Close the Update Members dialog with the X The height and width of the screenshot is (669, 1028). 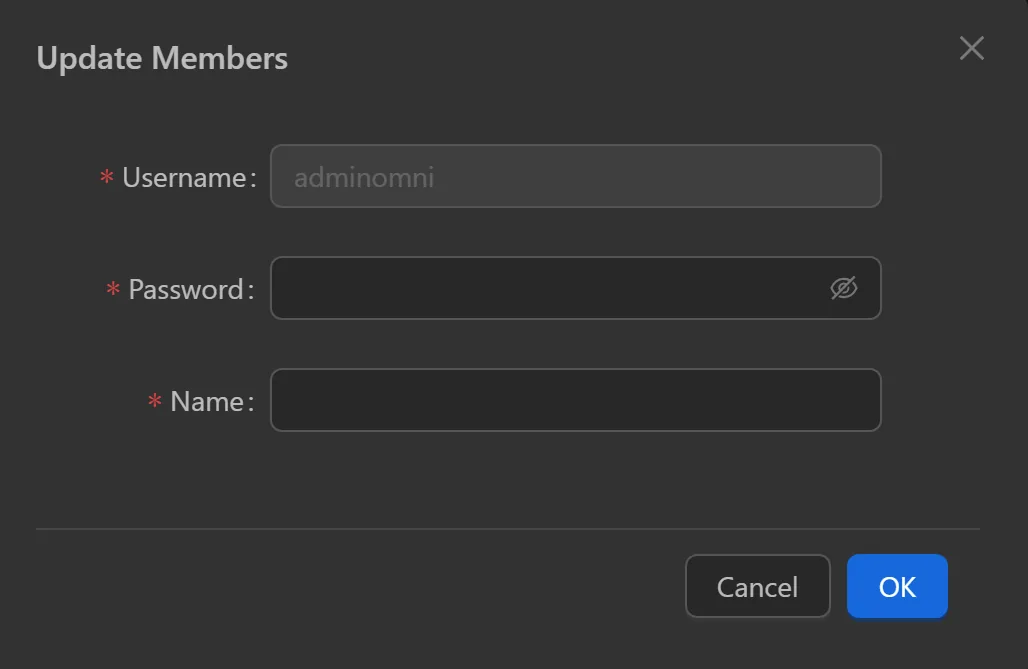(971, 48)
